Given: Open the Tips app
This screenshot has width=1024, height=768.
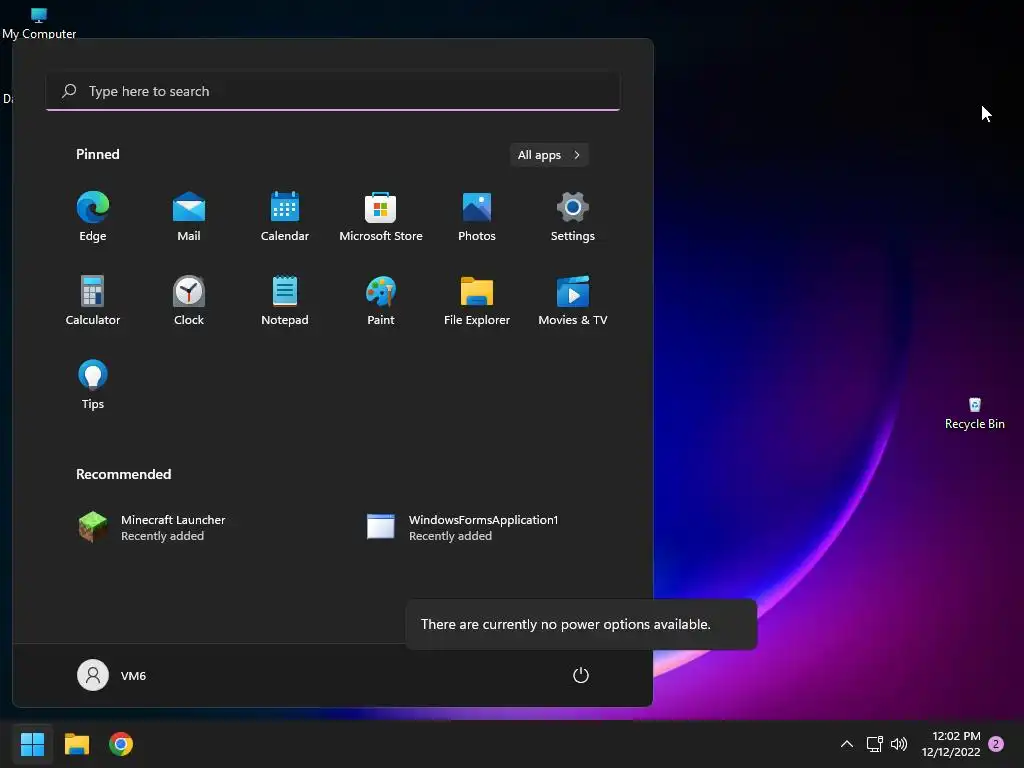Looking at the screenshot, I should tap(93, 385).
